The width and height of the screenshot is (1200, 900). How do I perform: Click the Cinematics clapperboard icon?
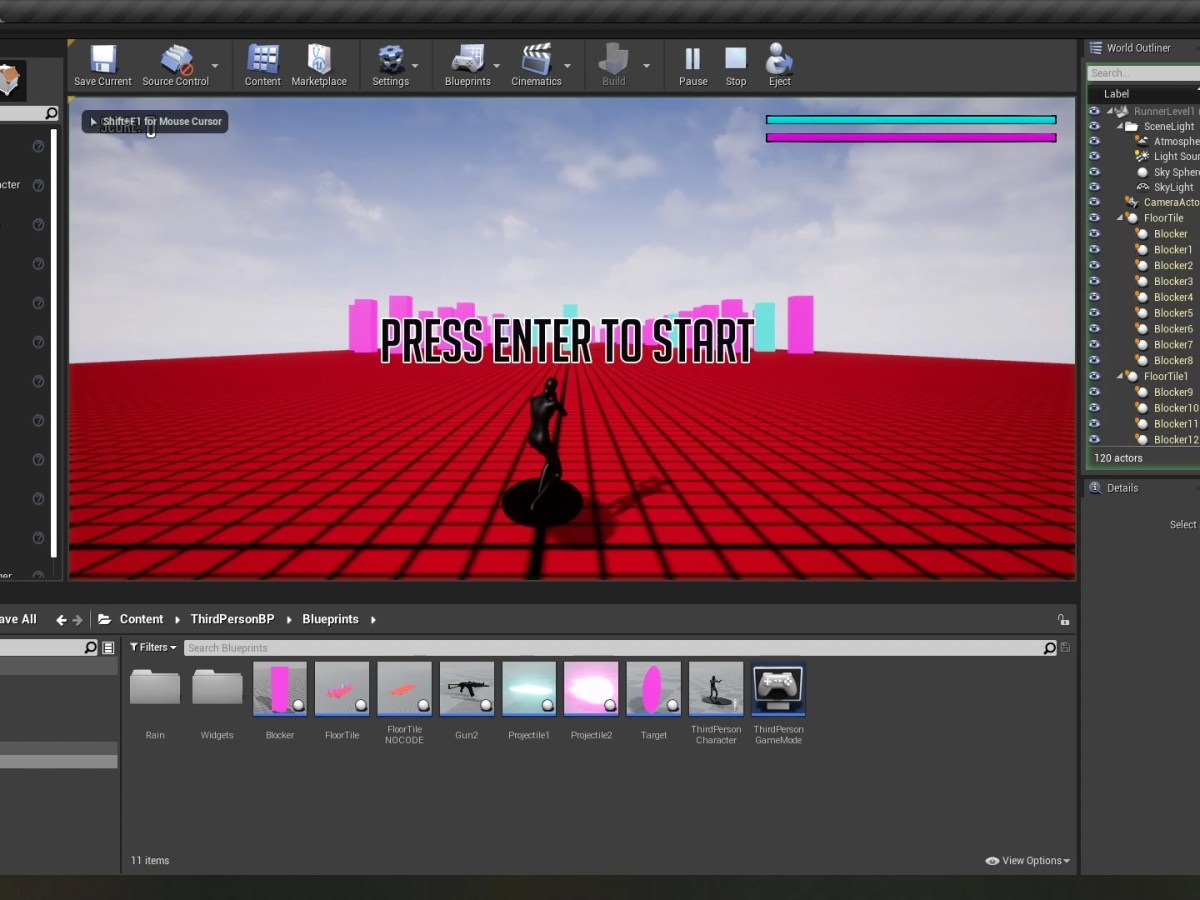coord(536,60)
